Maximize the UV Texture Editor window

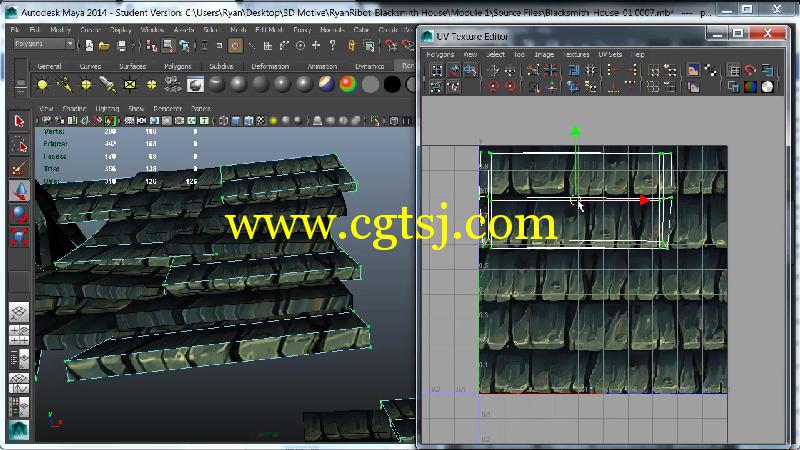coord(738,34)
